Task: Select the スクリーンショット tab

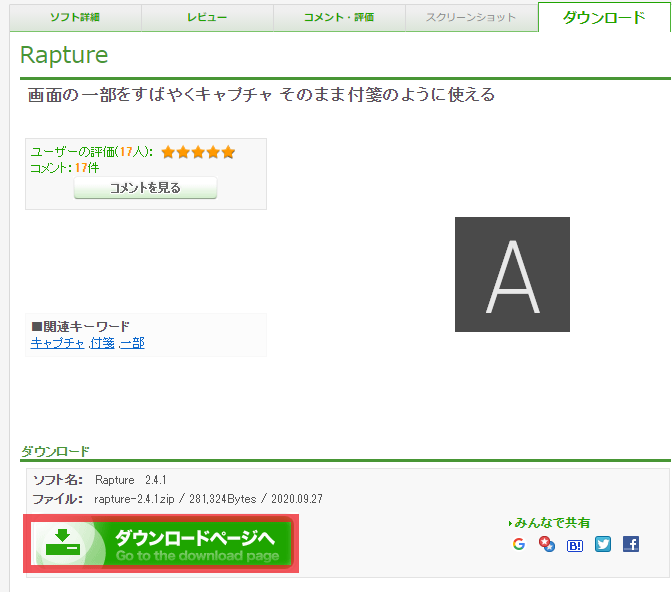Action: click(471, 18)
